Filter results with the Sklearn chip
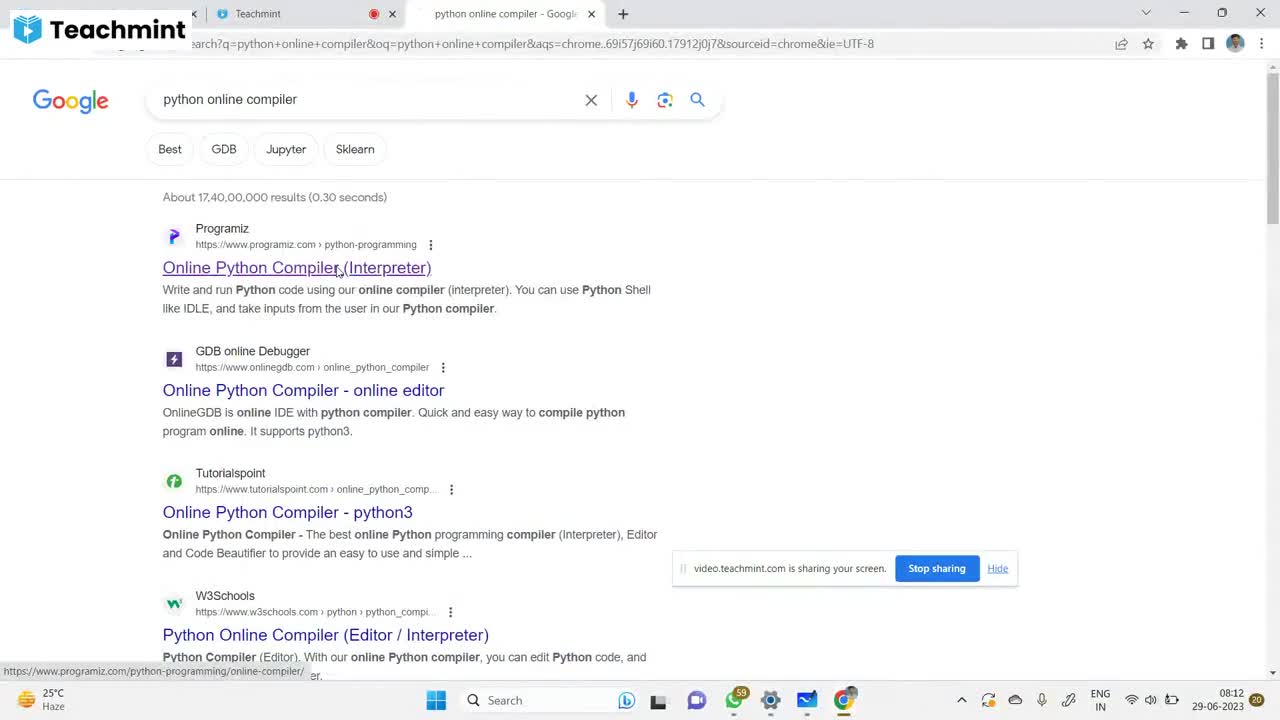The width and height of the screenshot is (1280, 720). [x=355, y=149]
